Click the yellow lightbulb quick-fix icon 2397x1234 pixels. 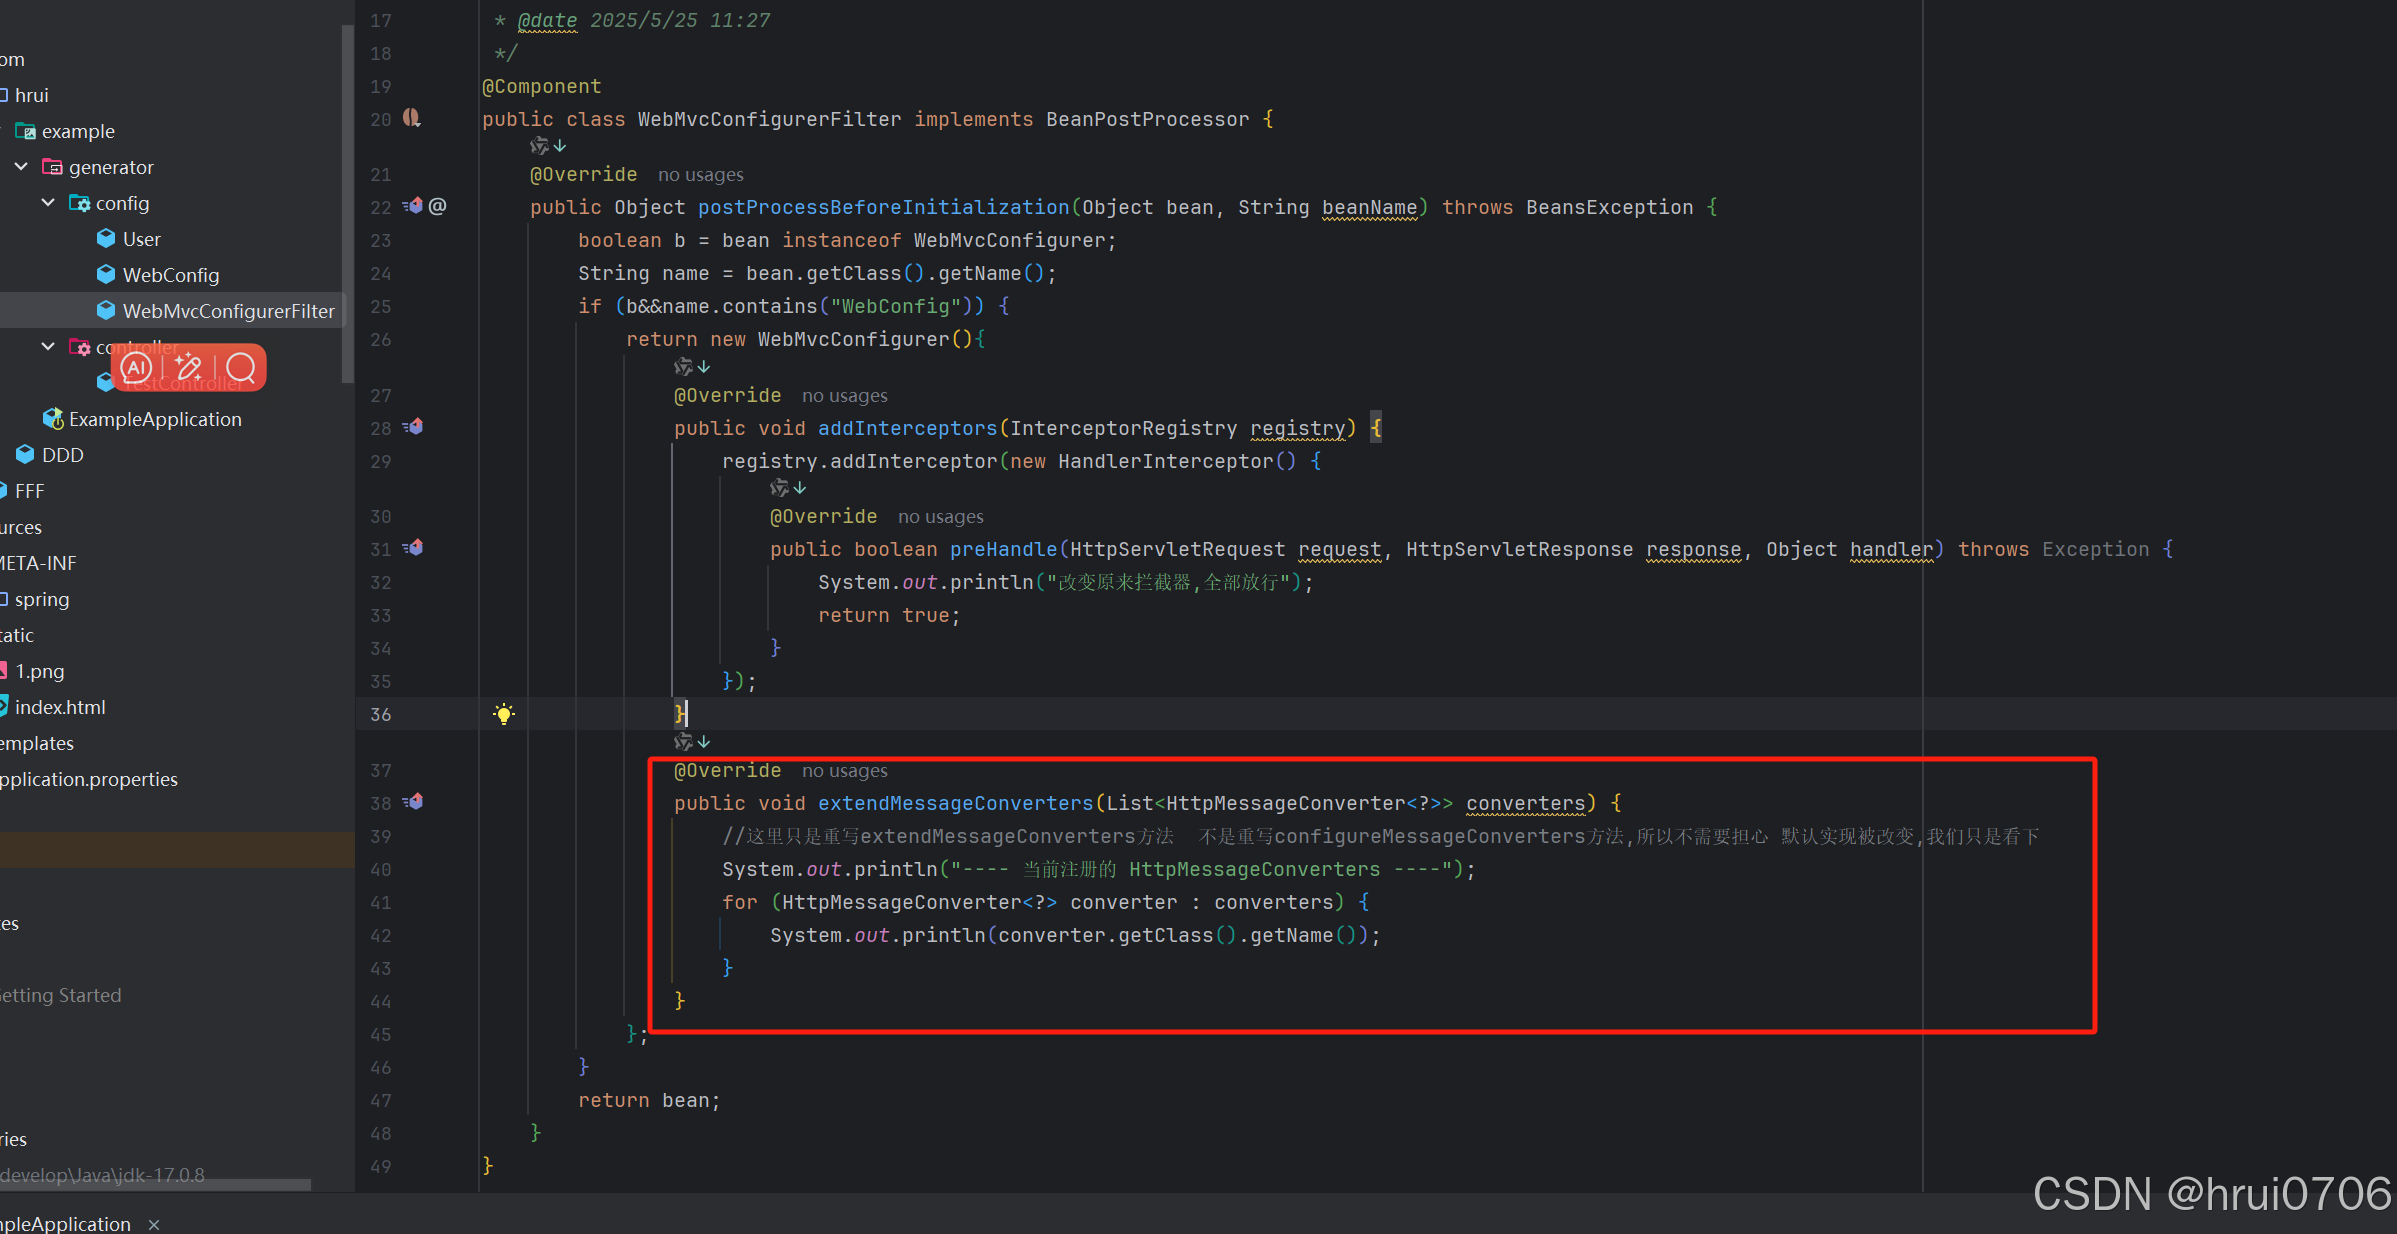[x=504, y=714]
